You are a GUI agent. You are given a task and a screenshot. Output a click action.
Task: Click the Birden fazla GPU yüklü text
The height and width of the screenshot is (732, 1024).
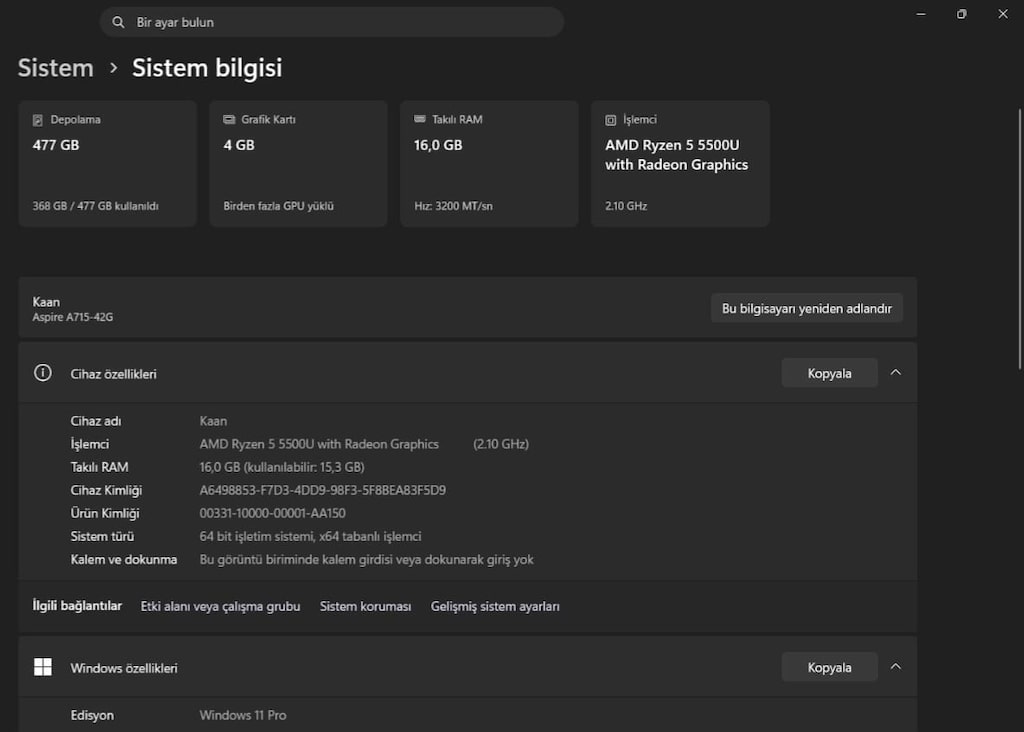point(278,206)
